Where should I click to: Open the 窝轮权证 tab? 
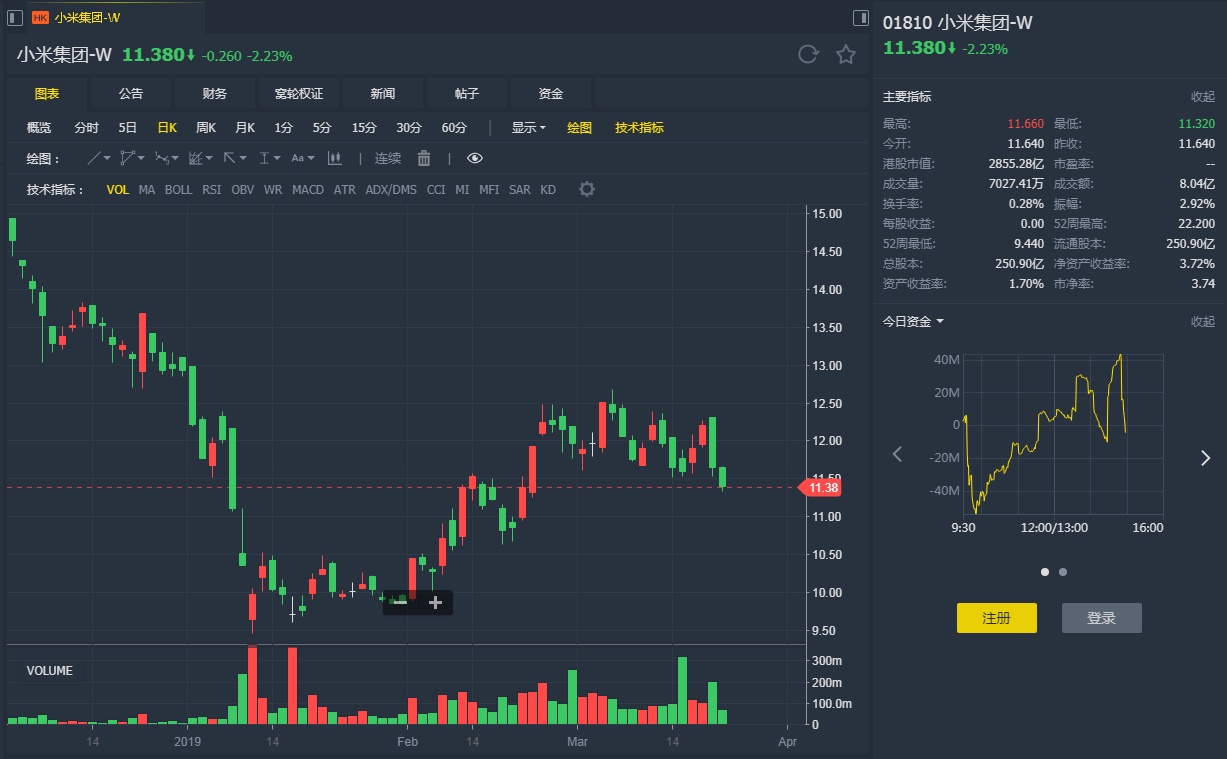(298, 93)
